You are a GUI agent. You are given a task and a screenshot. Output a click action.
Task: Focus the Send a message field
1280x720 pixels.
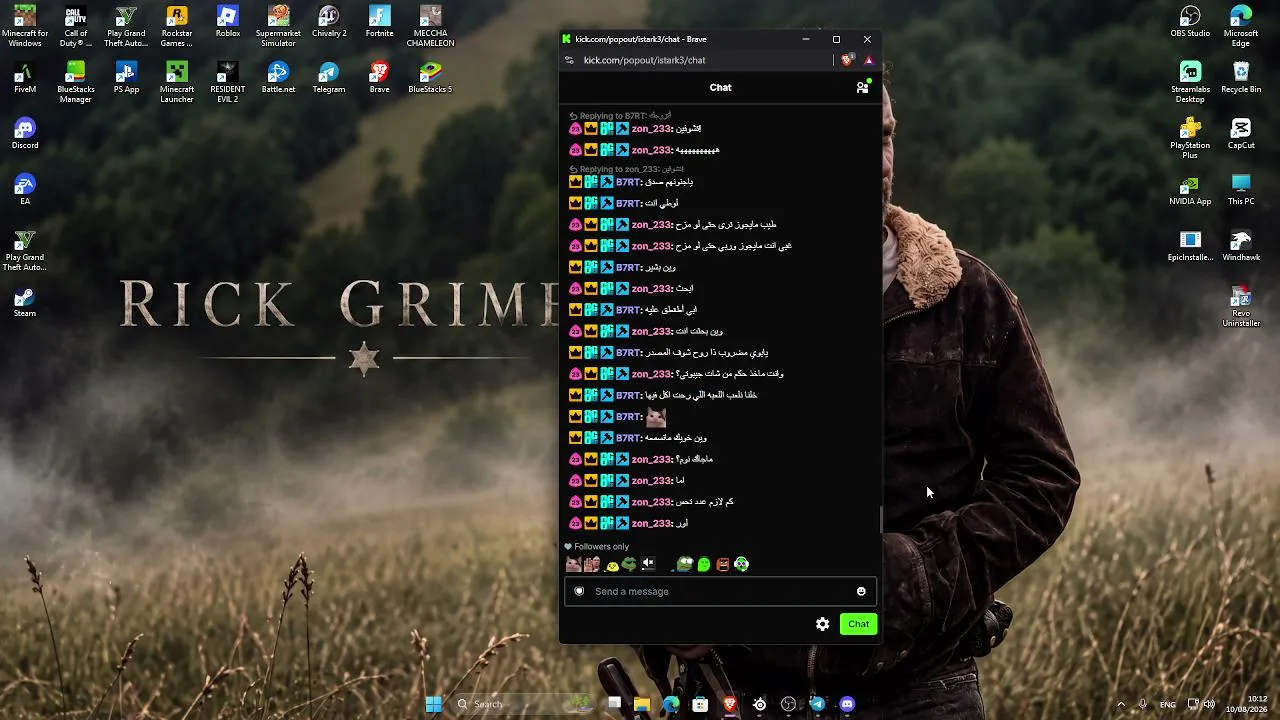pos(720,591)
